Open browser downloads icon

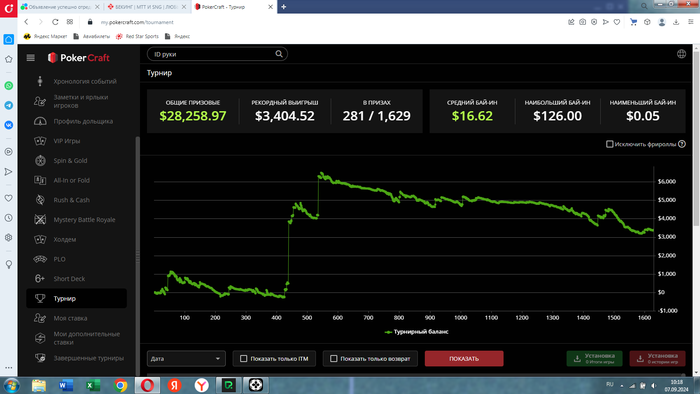(x=676, y=22)
